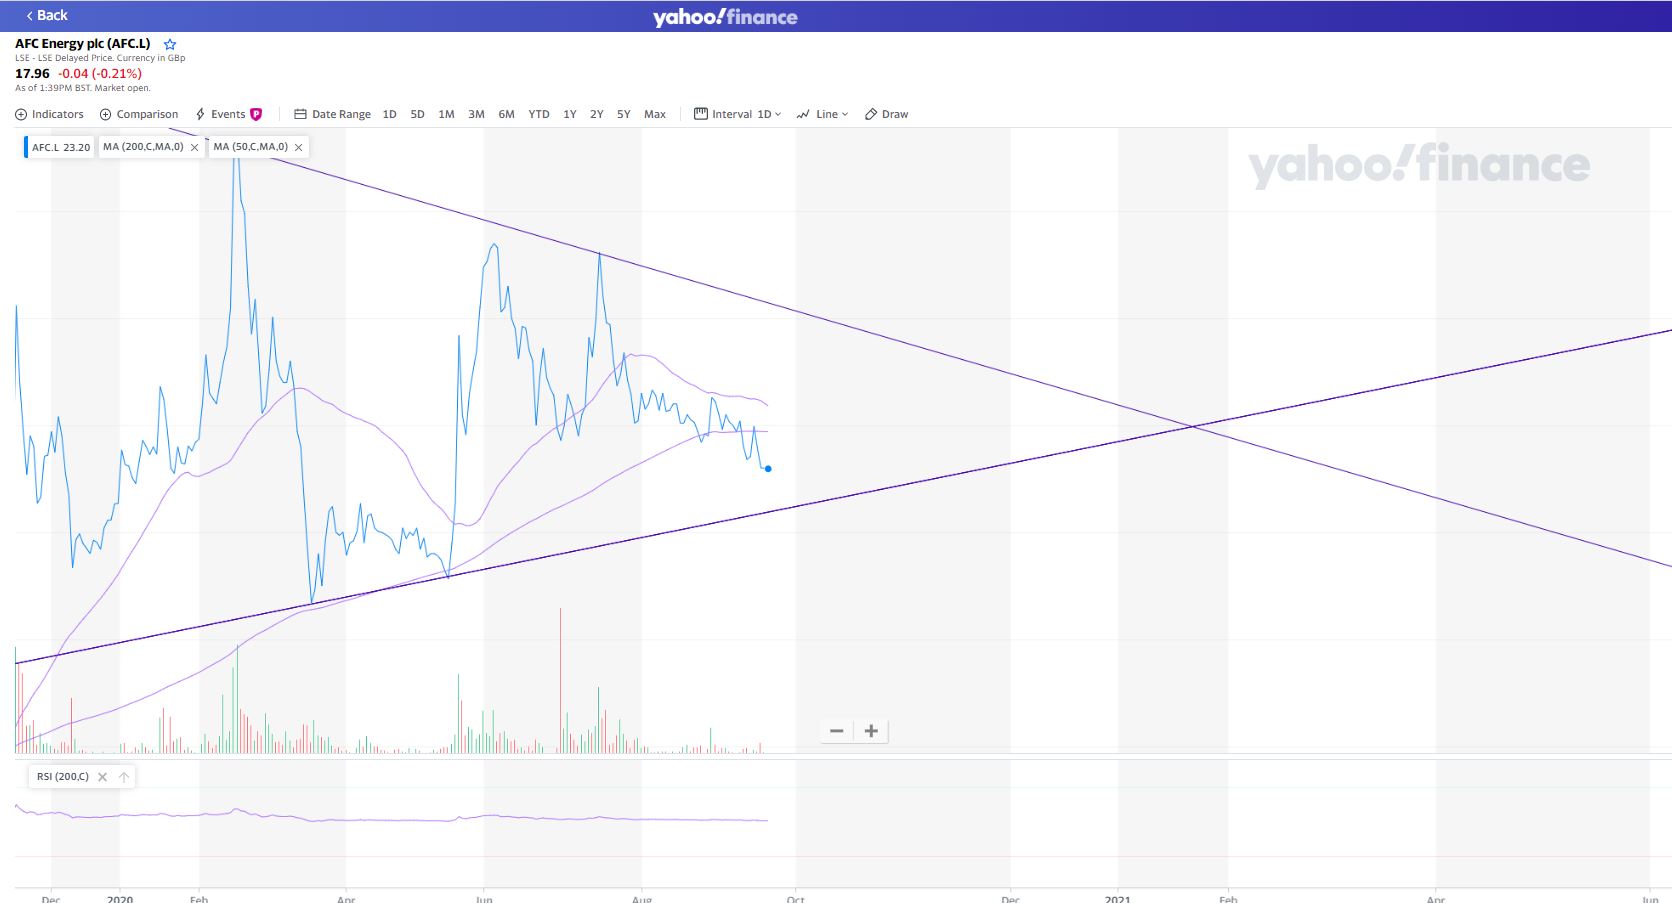
Task: Select the YTD range option
Action: pyautogui.click(x=539, y=114)
